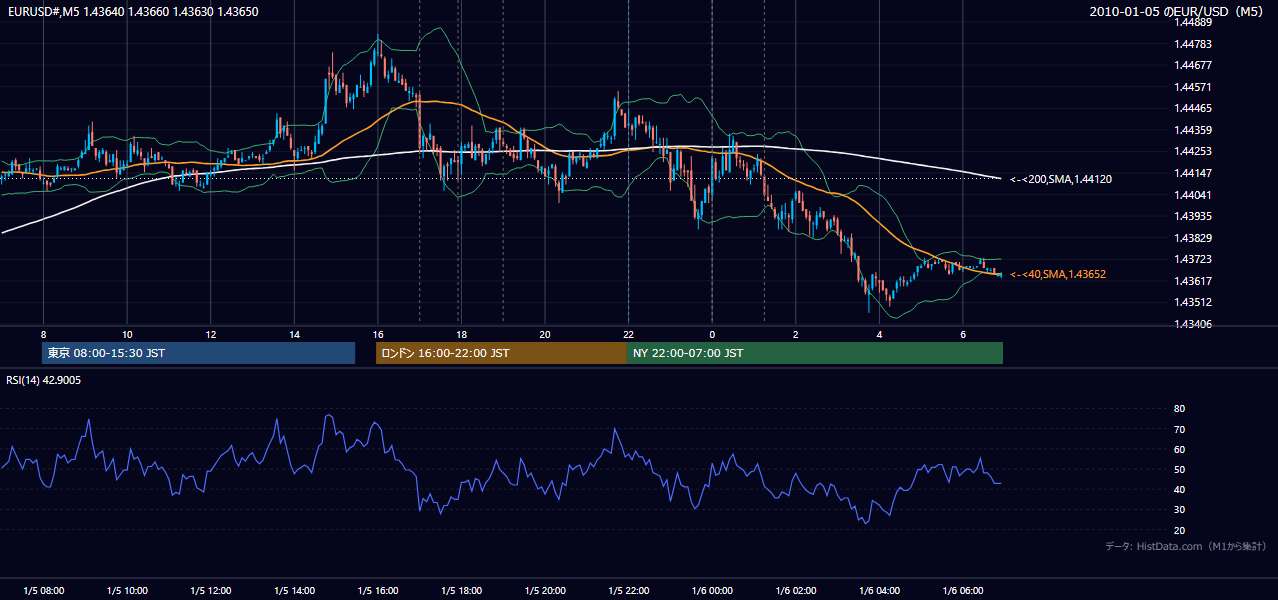
Task: Click hour label 12 under price chart
Action: (x=210, y=334)
